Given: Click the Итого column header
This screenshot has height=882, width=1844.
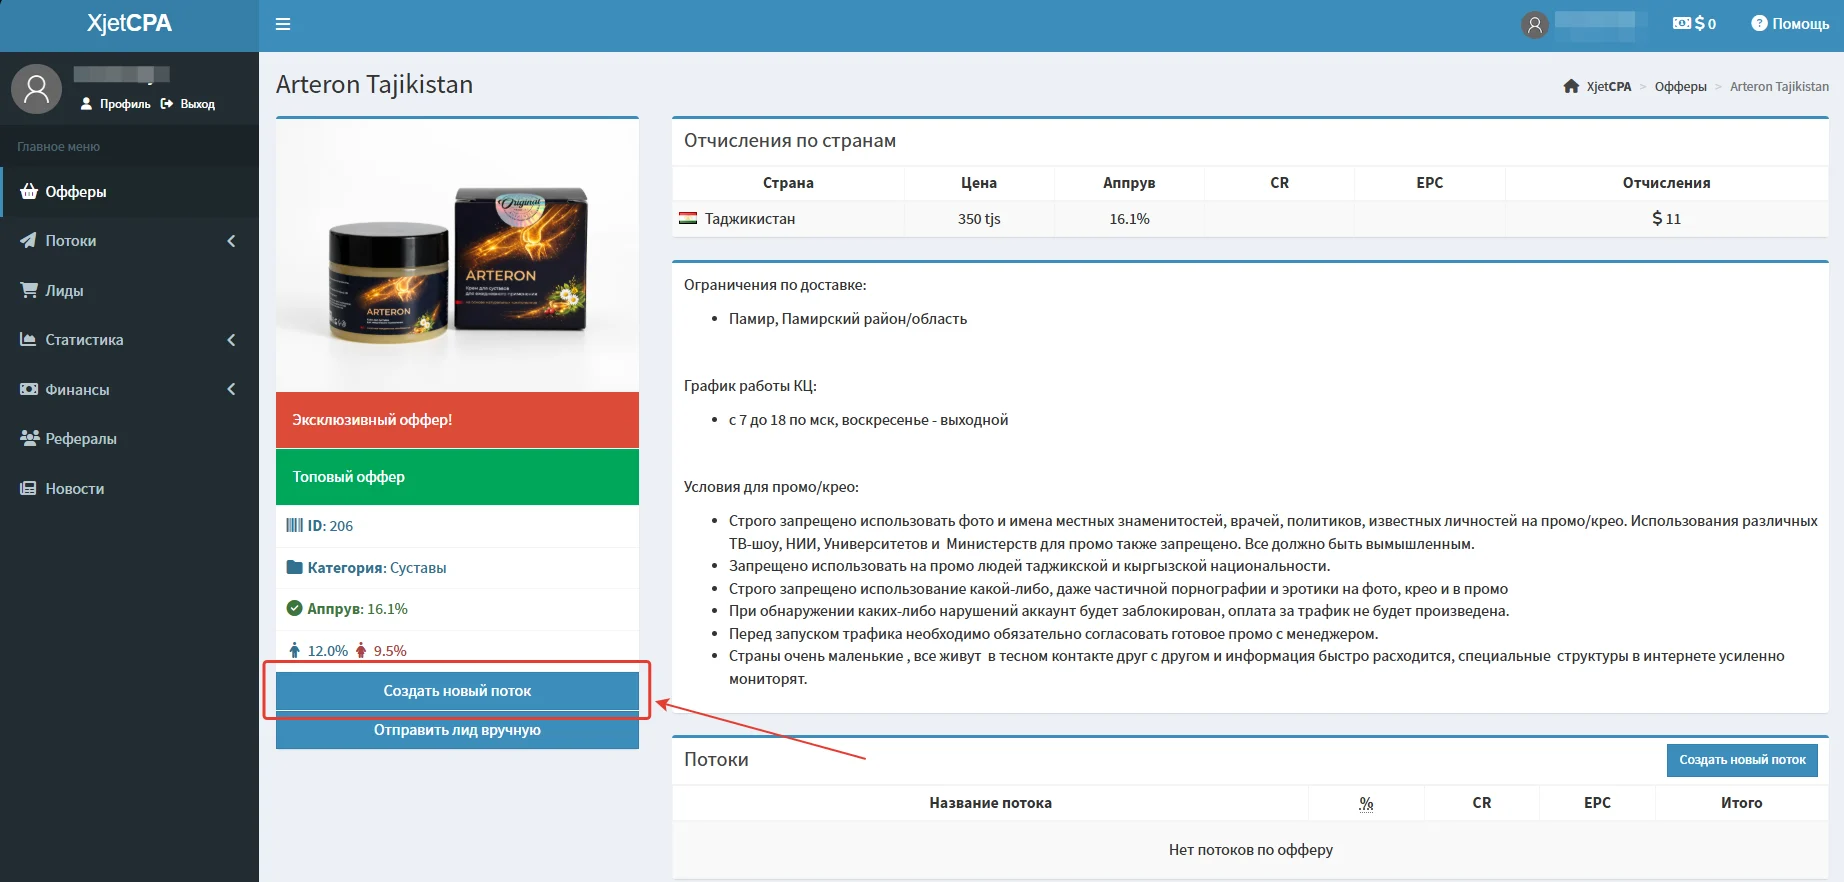Looking at the screenshot, I should tap(1741, 803).
